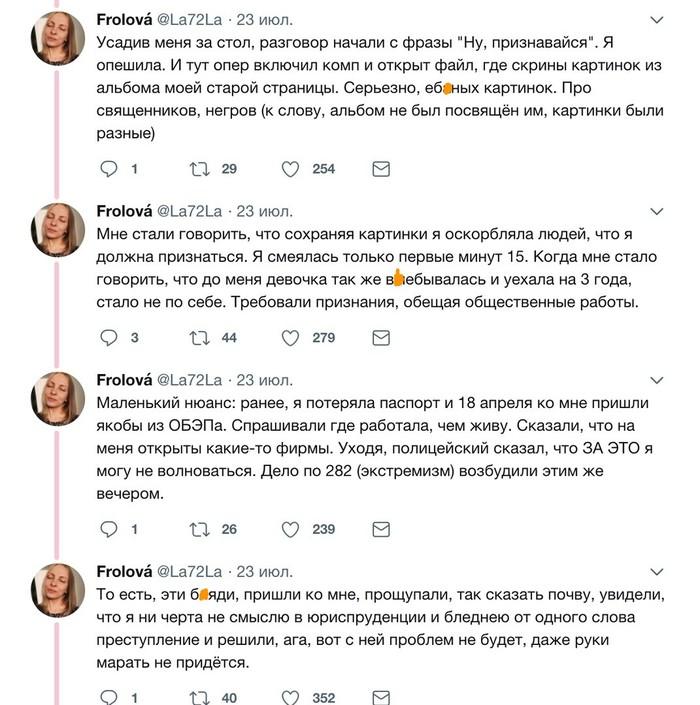Like the last tweet with 352 likes
The width and height of the screenshot is (700, 705).
pyautogui.click(x=290, y=697)
